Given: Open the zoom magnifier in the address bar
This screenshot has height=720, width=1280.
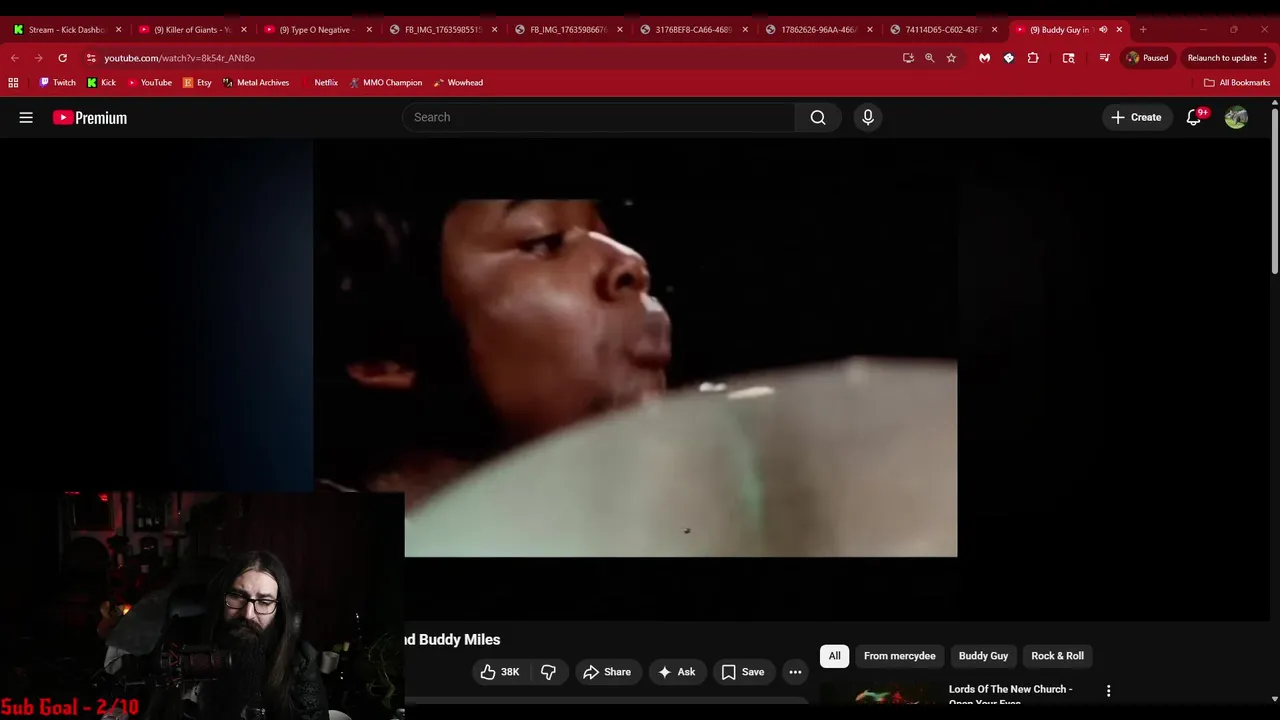Looking at the screenshot, I should pyautogui.click(x=929, y=58).
